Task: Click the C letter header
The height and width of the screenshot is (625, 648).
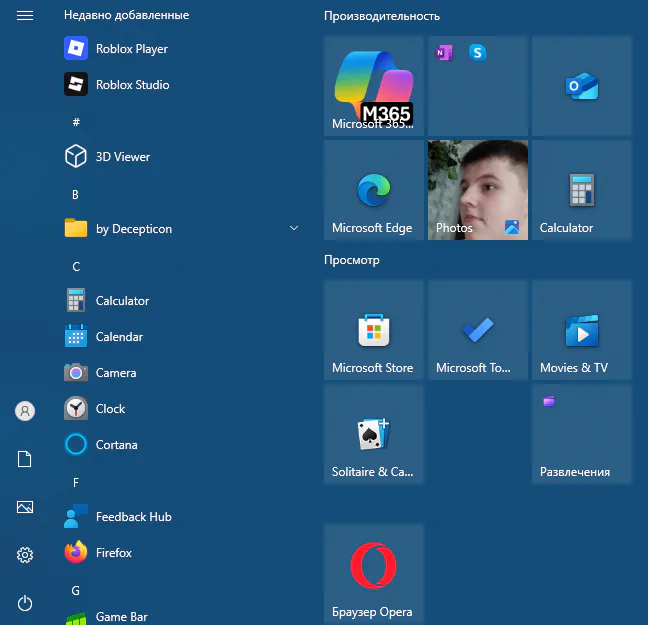Action: pyautogui.click(x=76, y=267)
